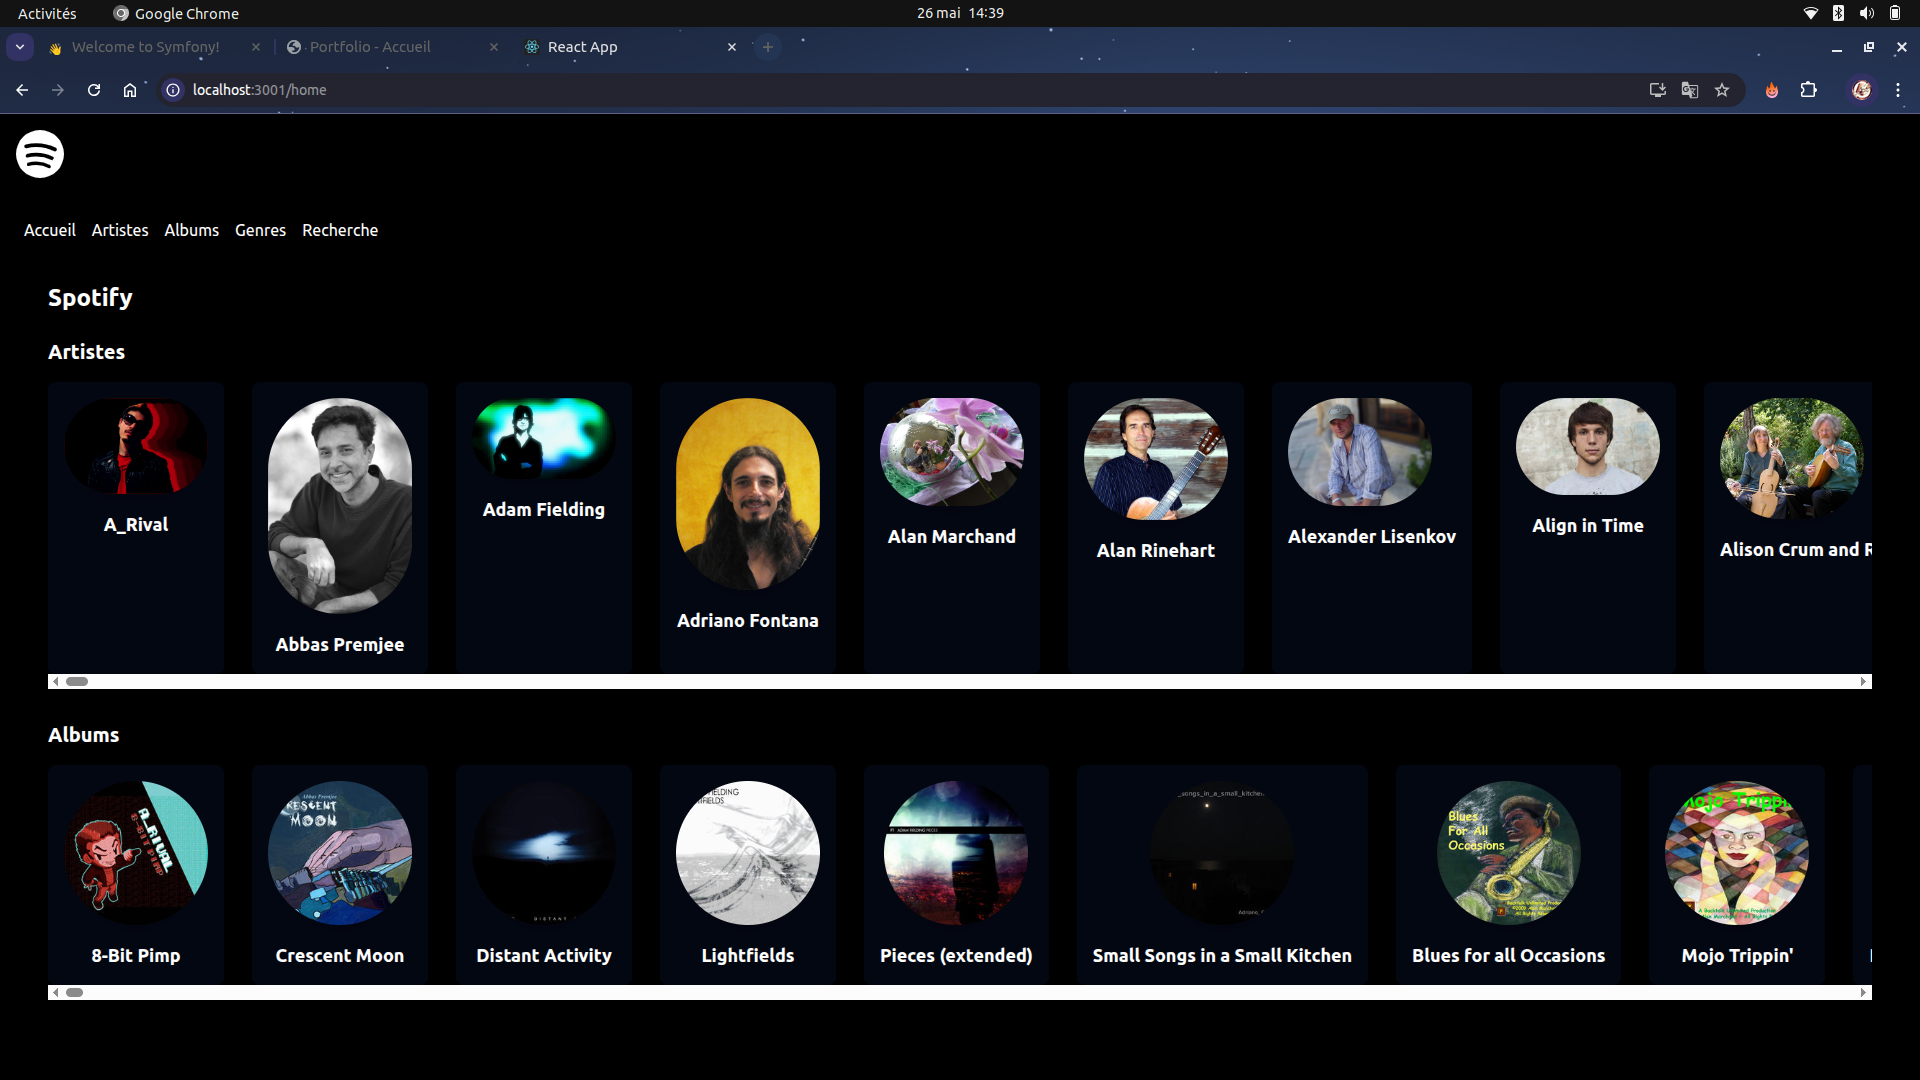This screenshot has width=1920, height=1080.
Task: Open Small Songs in a Small Kitchen cover
Action: click(1222, 853)
